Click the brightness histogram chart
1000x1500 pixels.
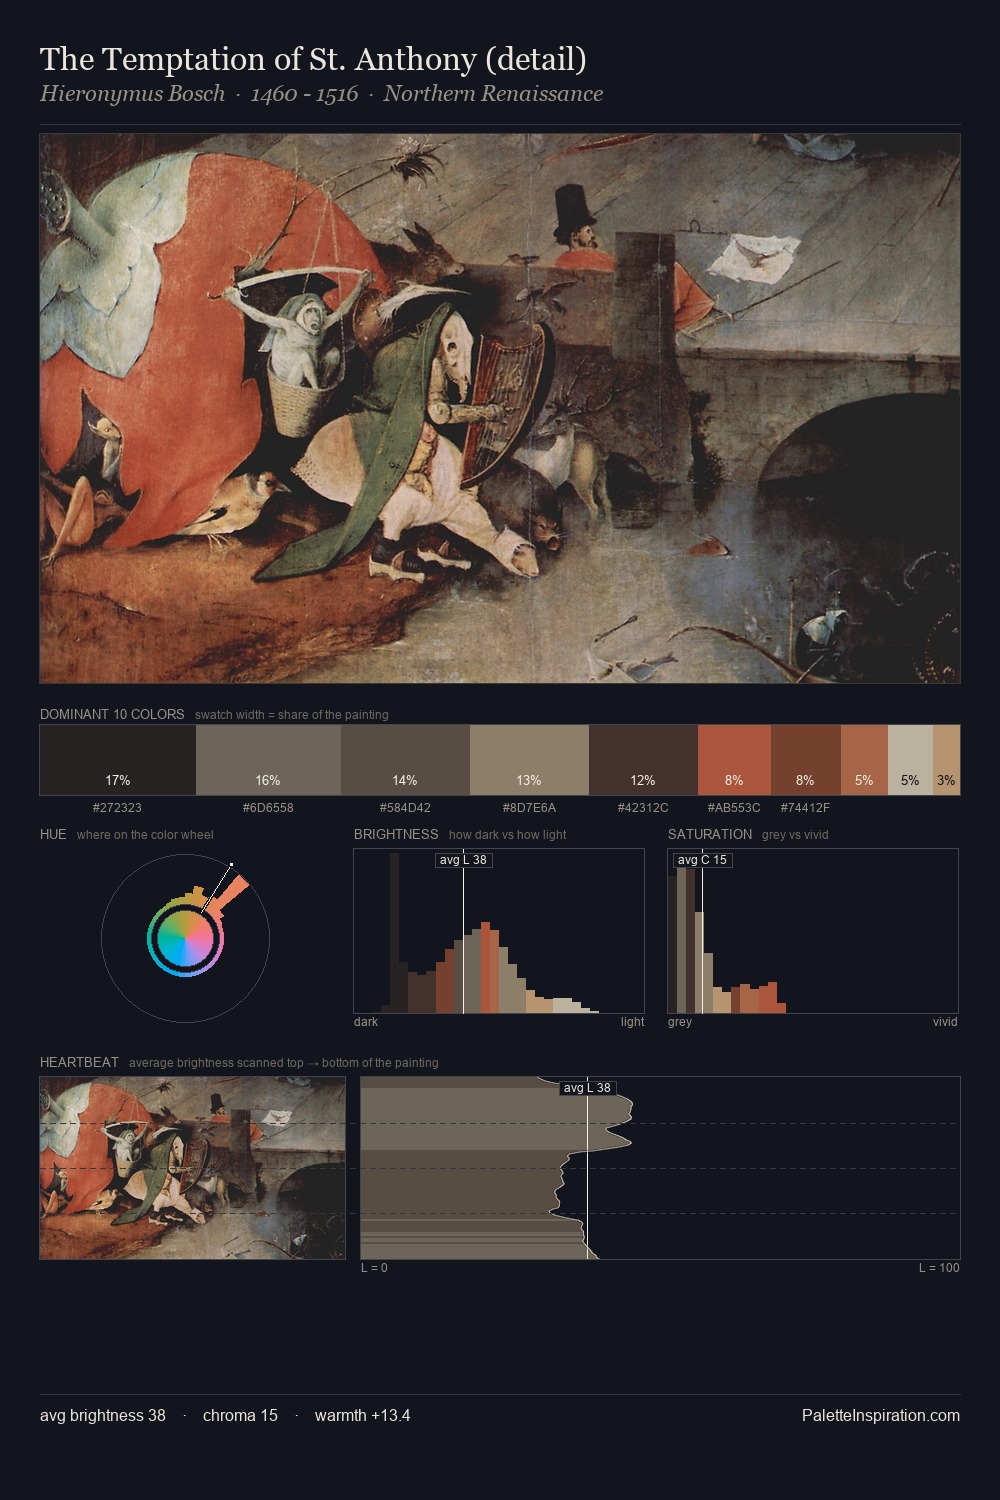(x=499, y=931)
